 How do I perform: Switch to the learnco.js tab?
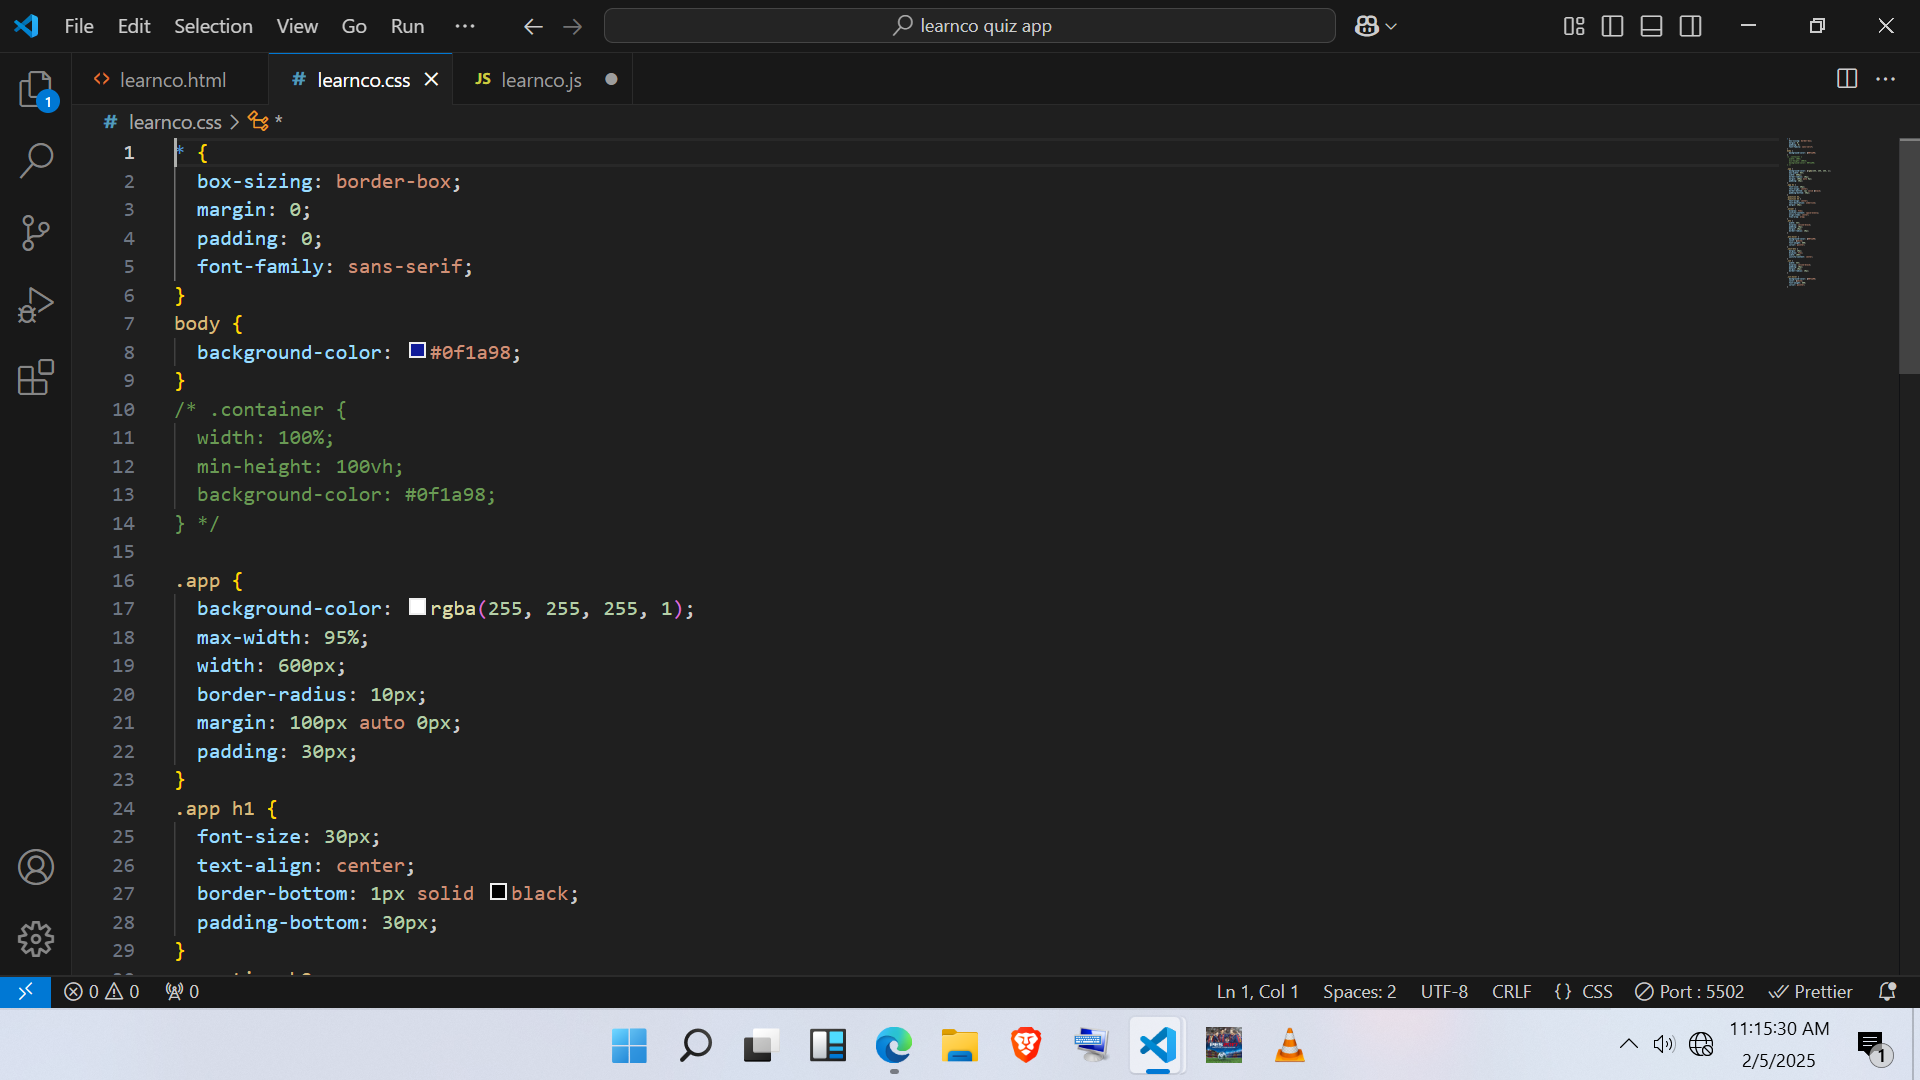(x=541, y=79)
